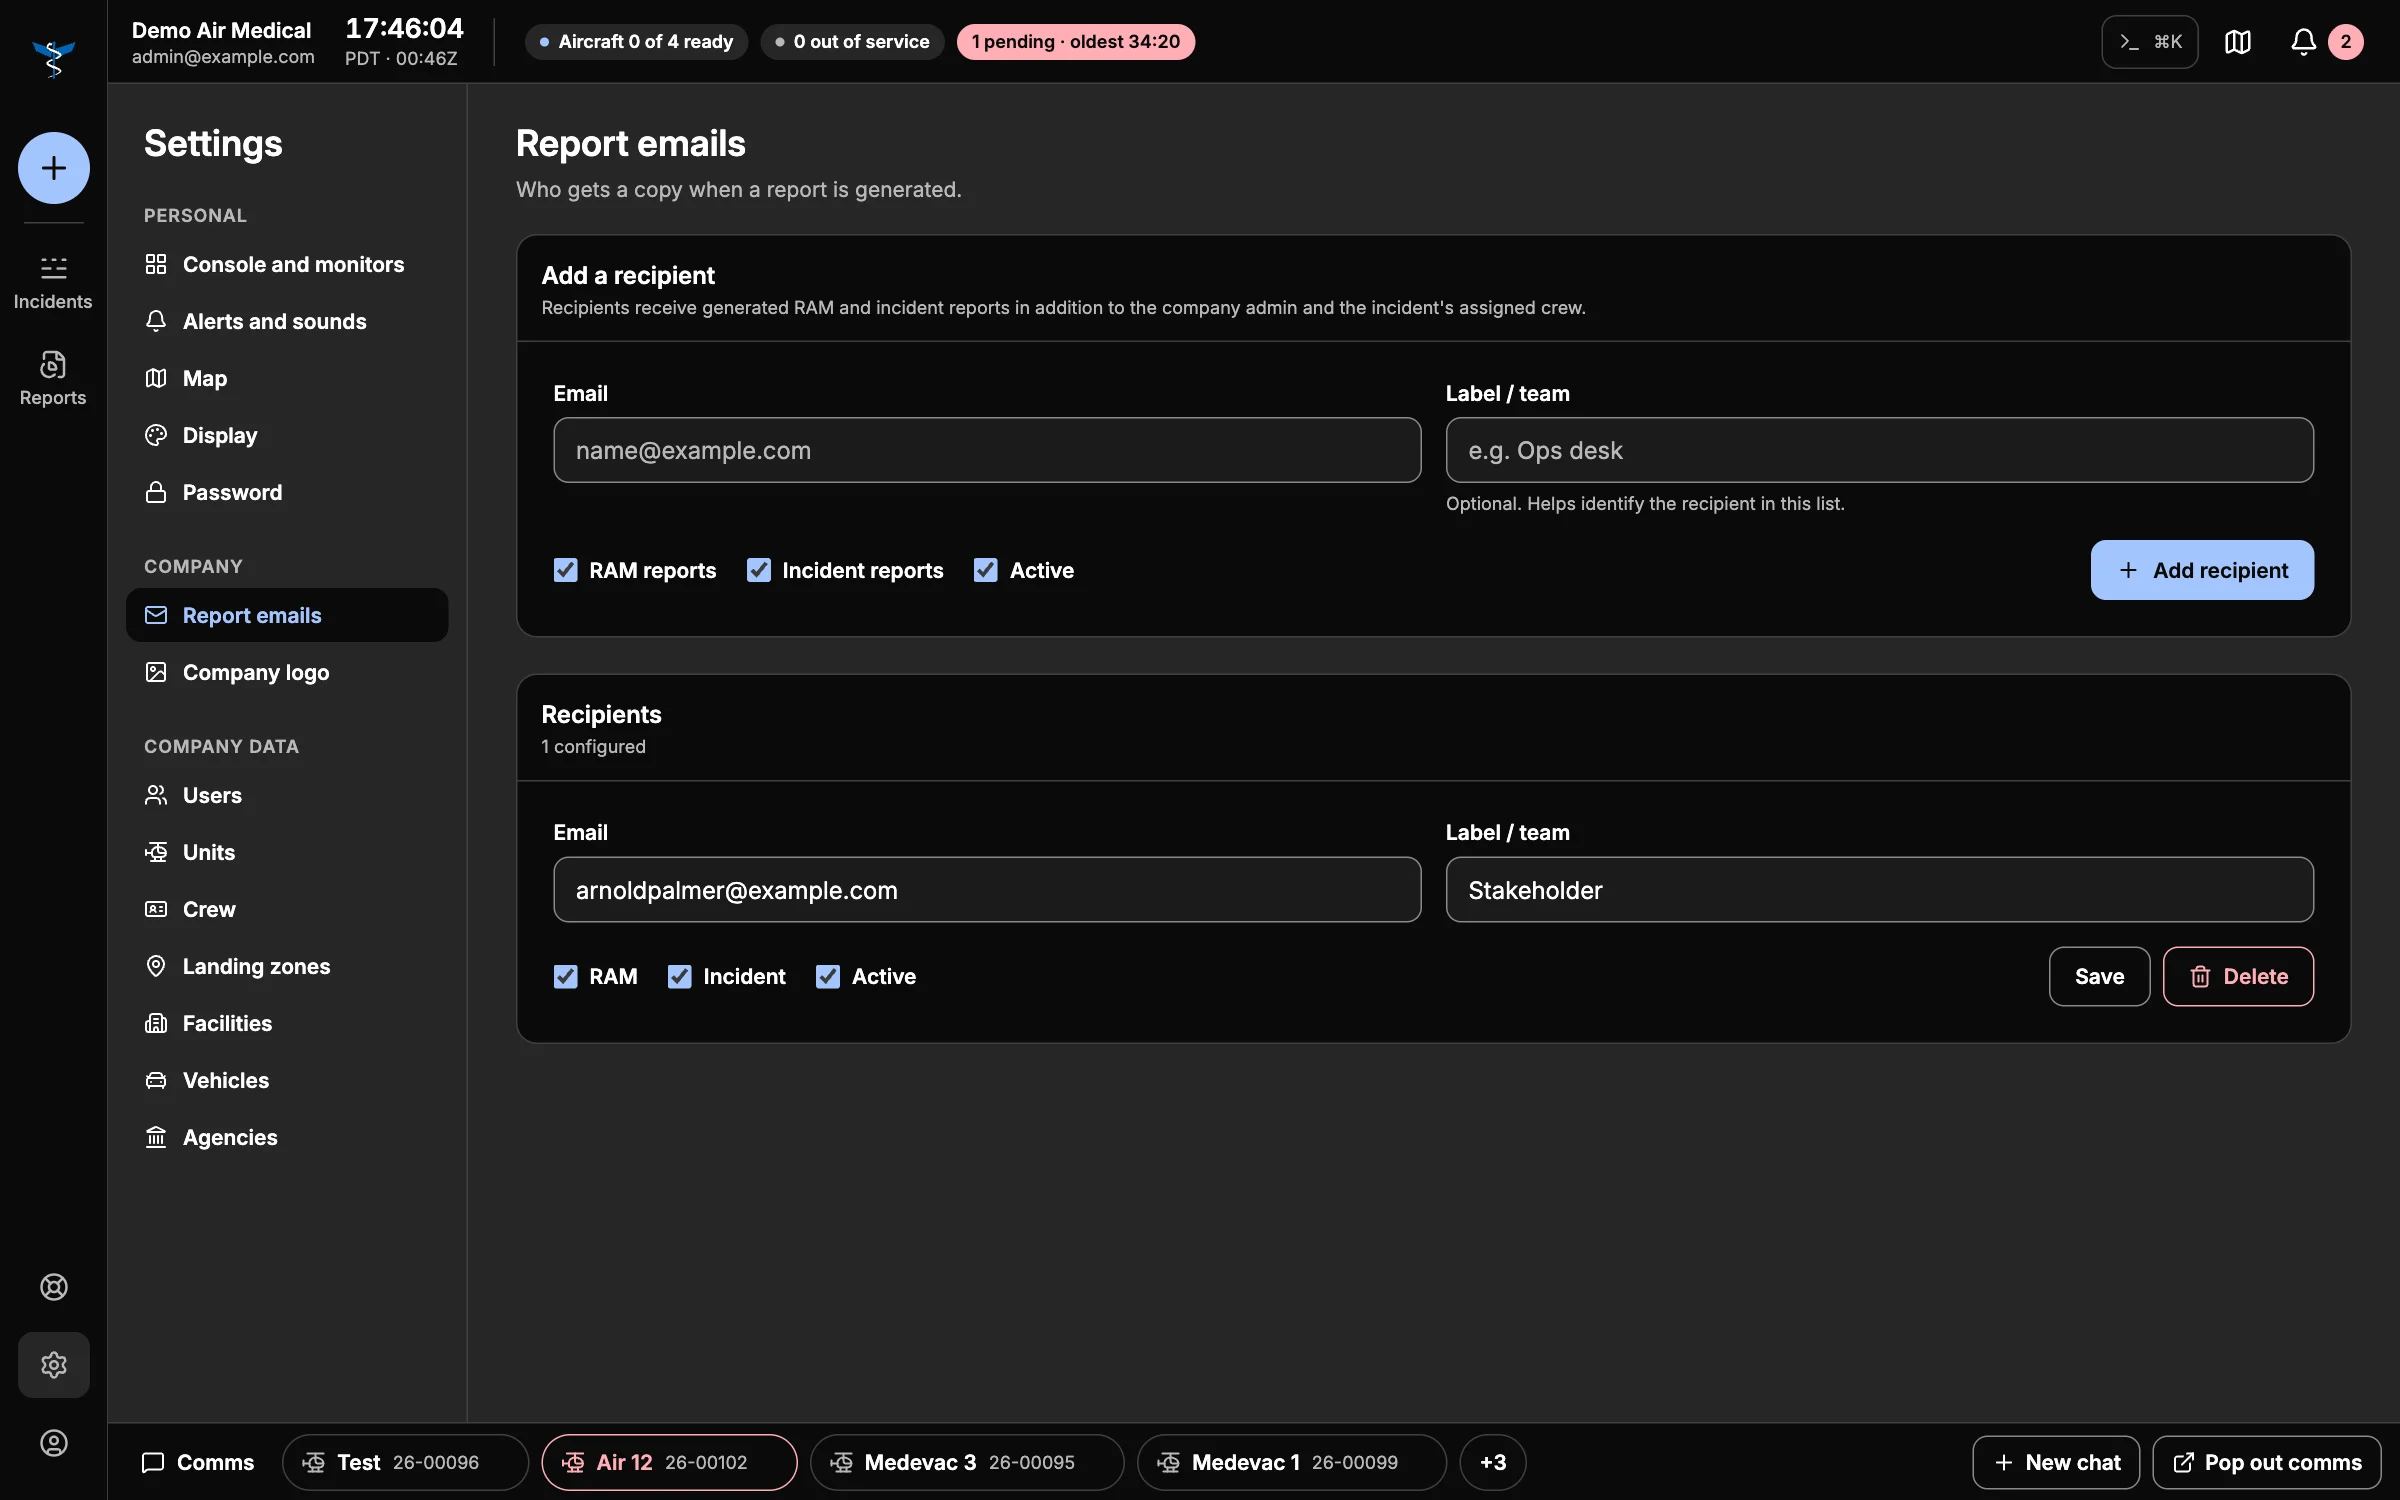Open notifications bell icon

[x=2304, y=42]
